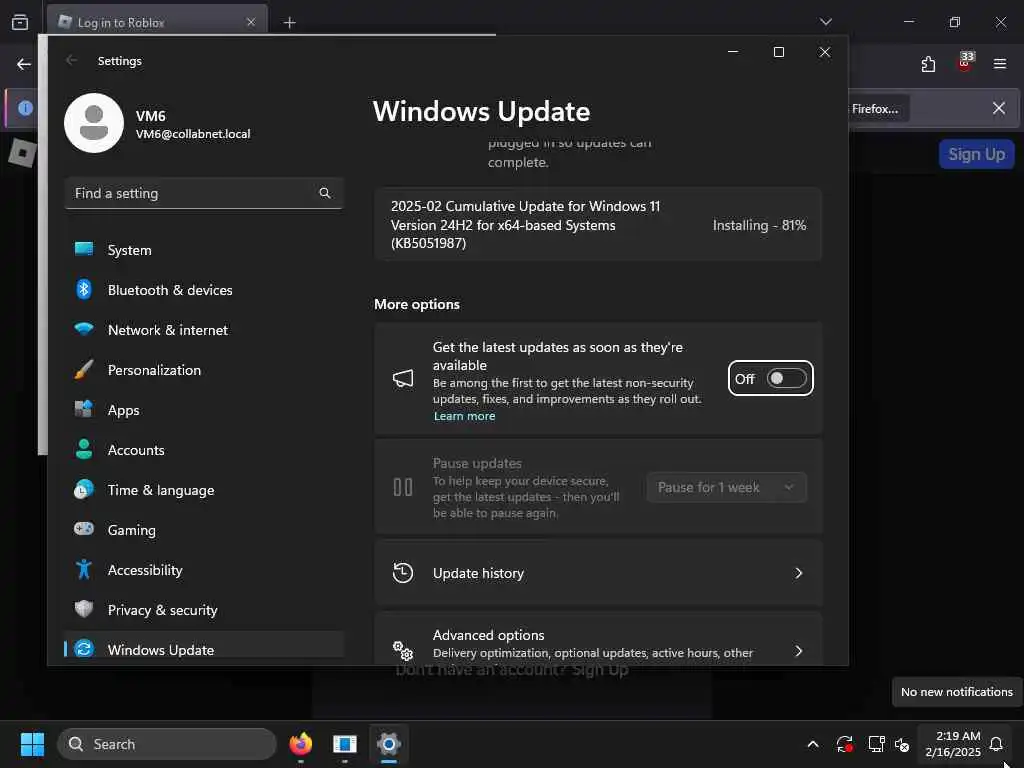Click the 2:19 AM clock

(957, 736)
